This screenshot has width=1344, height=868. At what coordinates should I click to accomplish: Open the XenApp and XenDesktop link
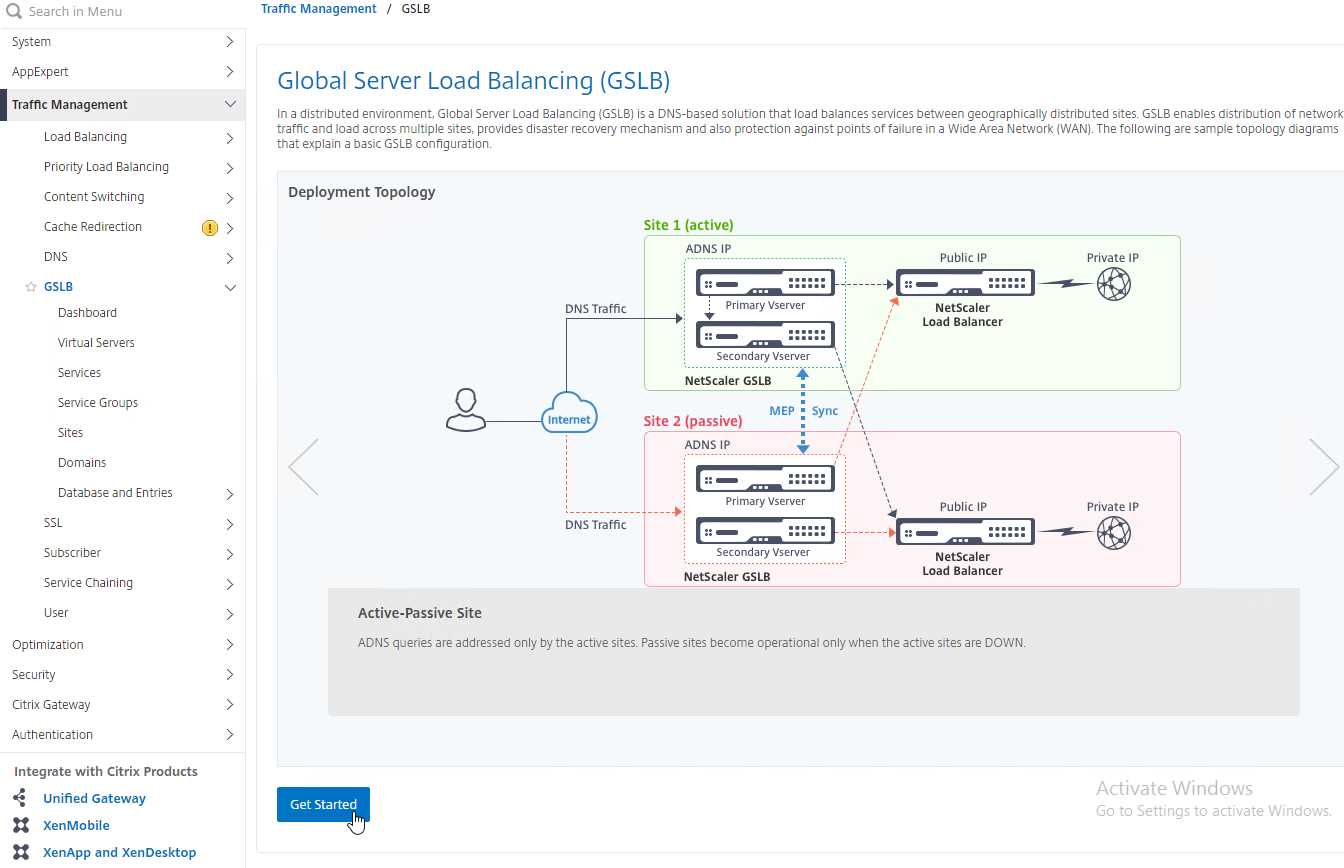[x=120, y=853]
